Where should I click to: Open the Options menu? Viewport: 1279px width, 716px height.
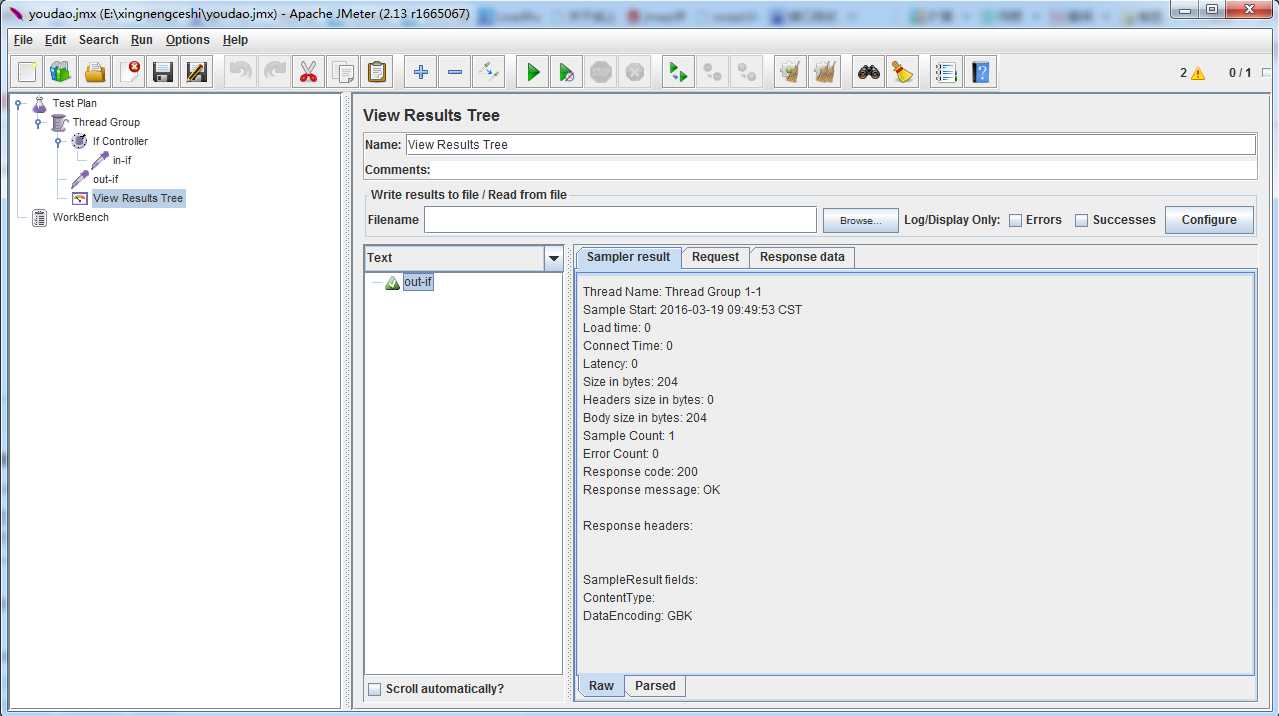click(188, 40)
